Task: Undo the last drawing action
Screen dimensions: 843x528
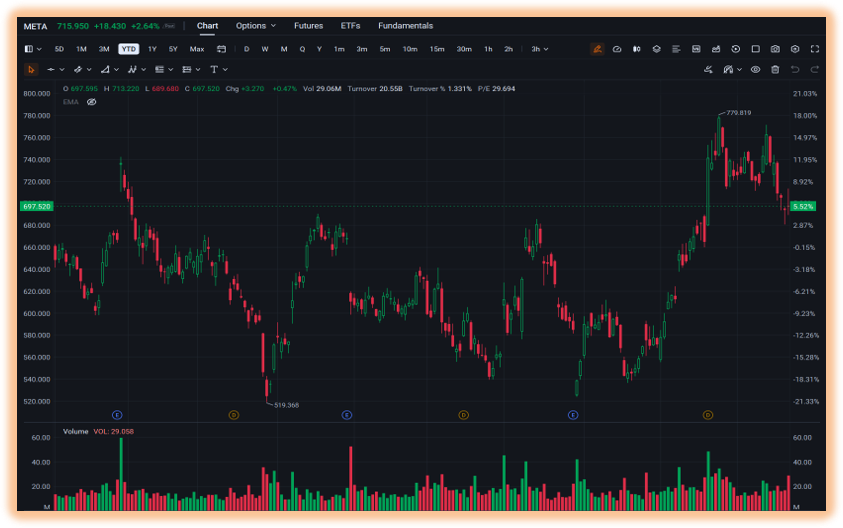Action: pyautogui.click(x=795, y=69)
